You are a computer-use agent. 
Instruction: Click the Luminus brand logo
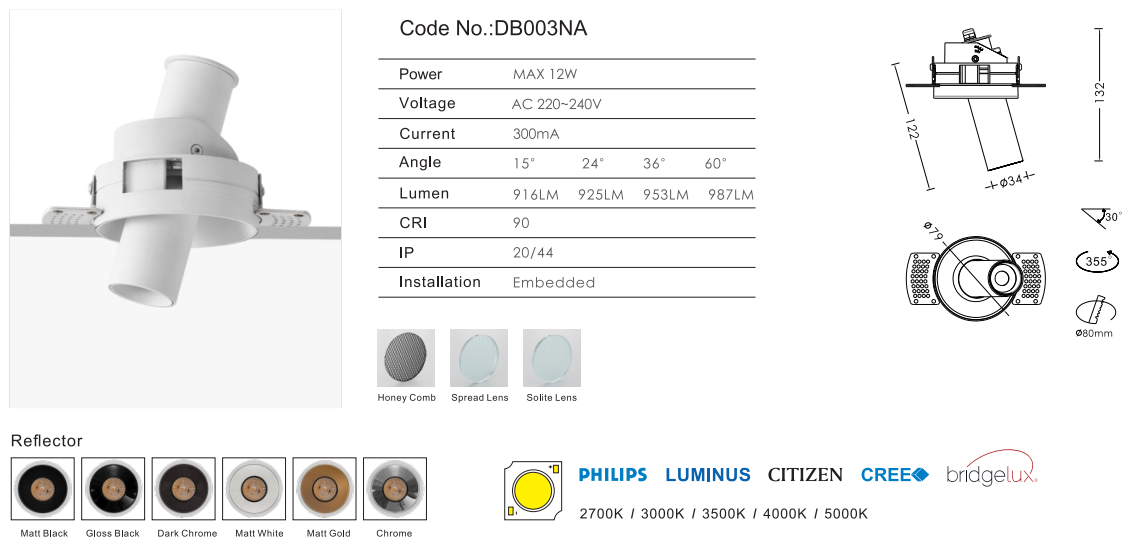point(707,475)
